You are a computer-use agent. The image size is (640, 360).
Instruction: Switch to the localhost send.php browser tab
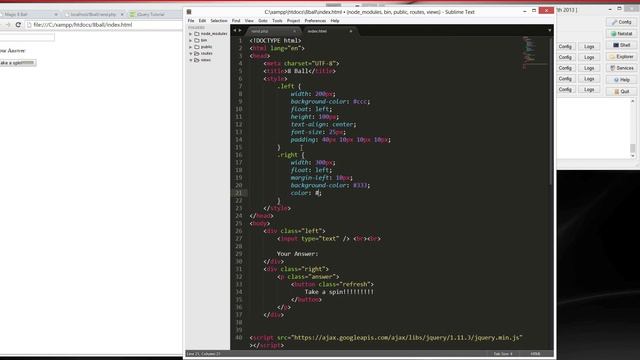[x=94, y=14]
